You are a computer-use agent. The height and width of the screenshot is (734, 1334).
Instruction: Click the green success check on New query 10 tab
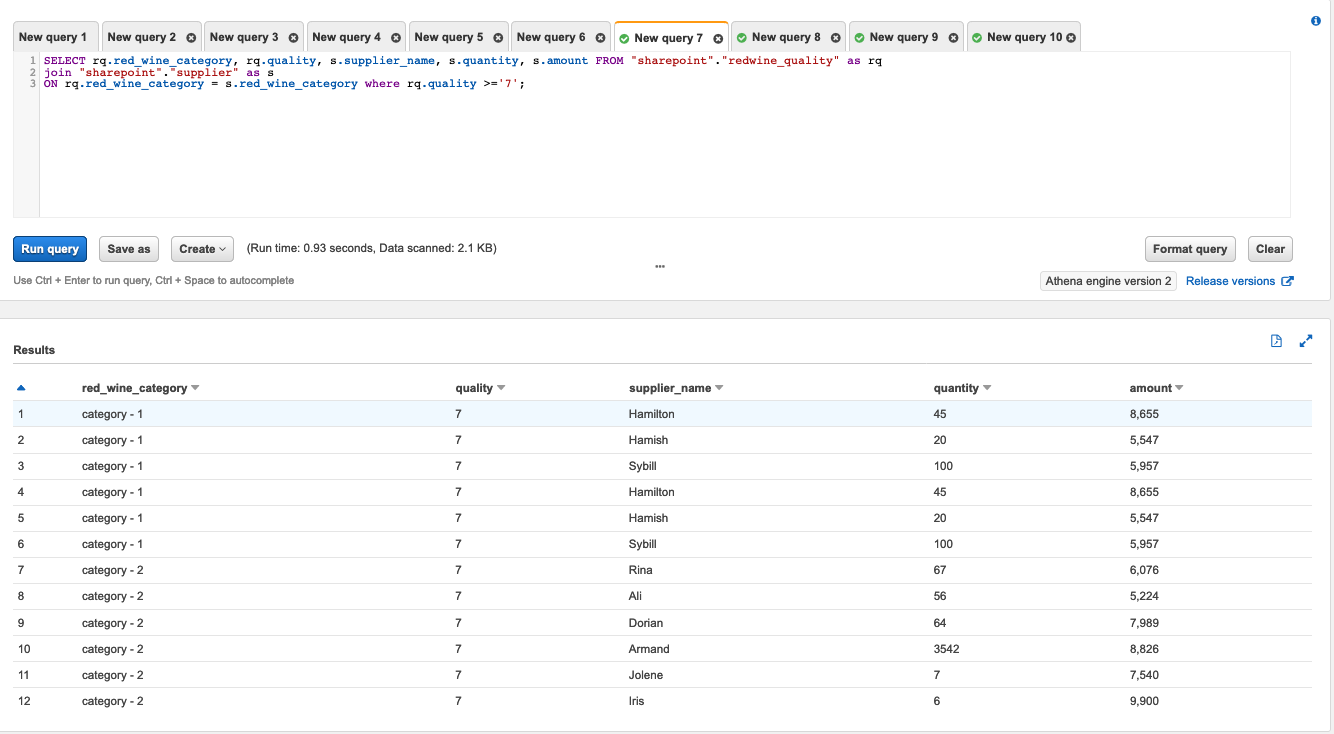[x=977, y=36]
